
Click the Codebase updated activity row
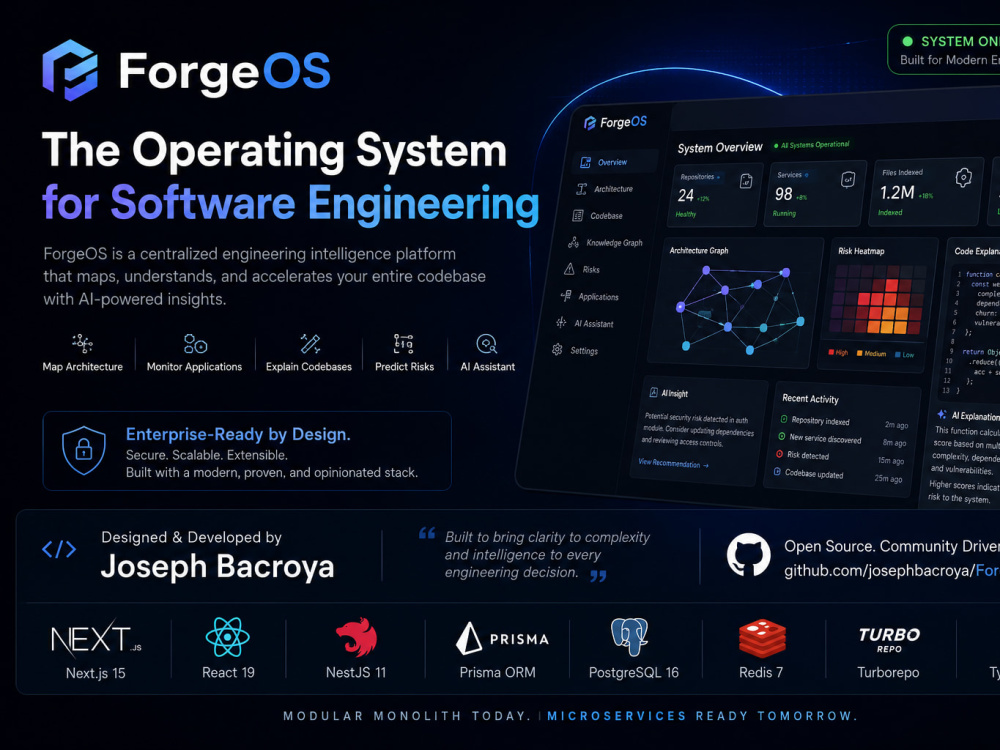pyautogui.click(x=837, y=475)
